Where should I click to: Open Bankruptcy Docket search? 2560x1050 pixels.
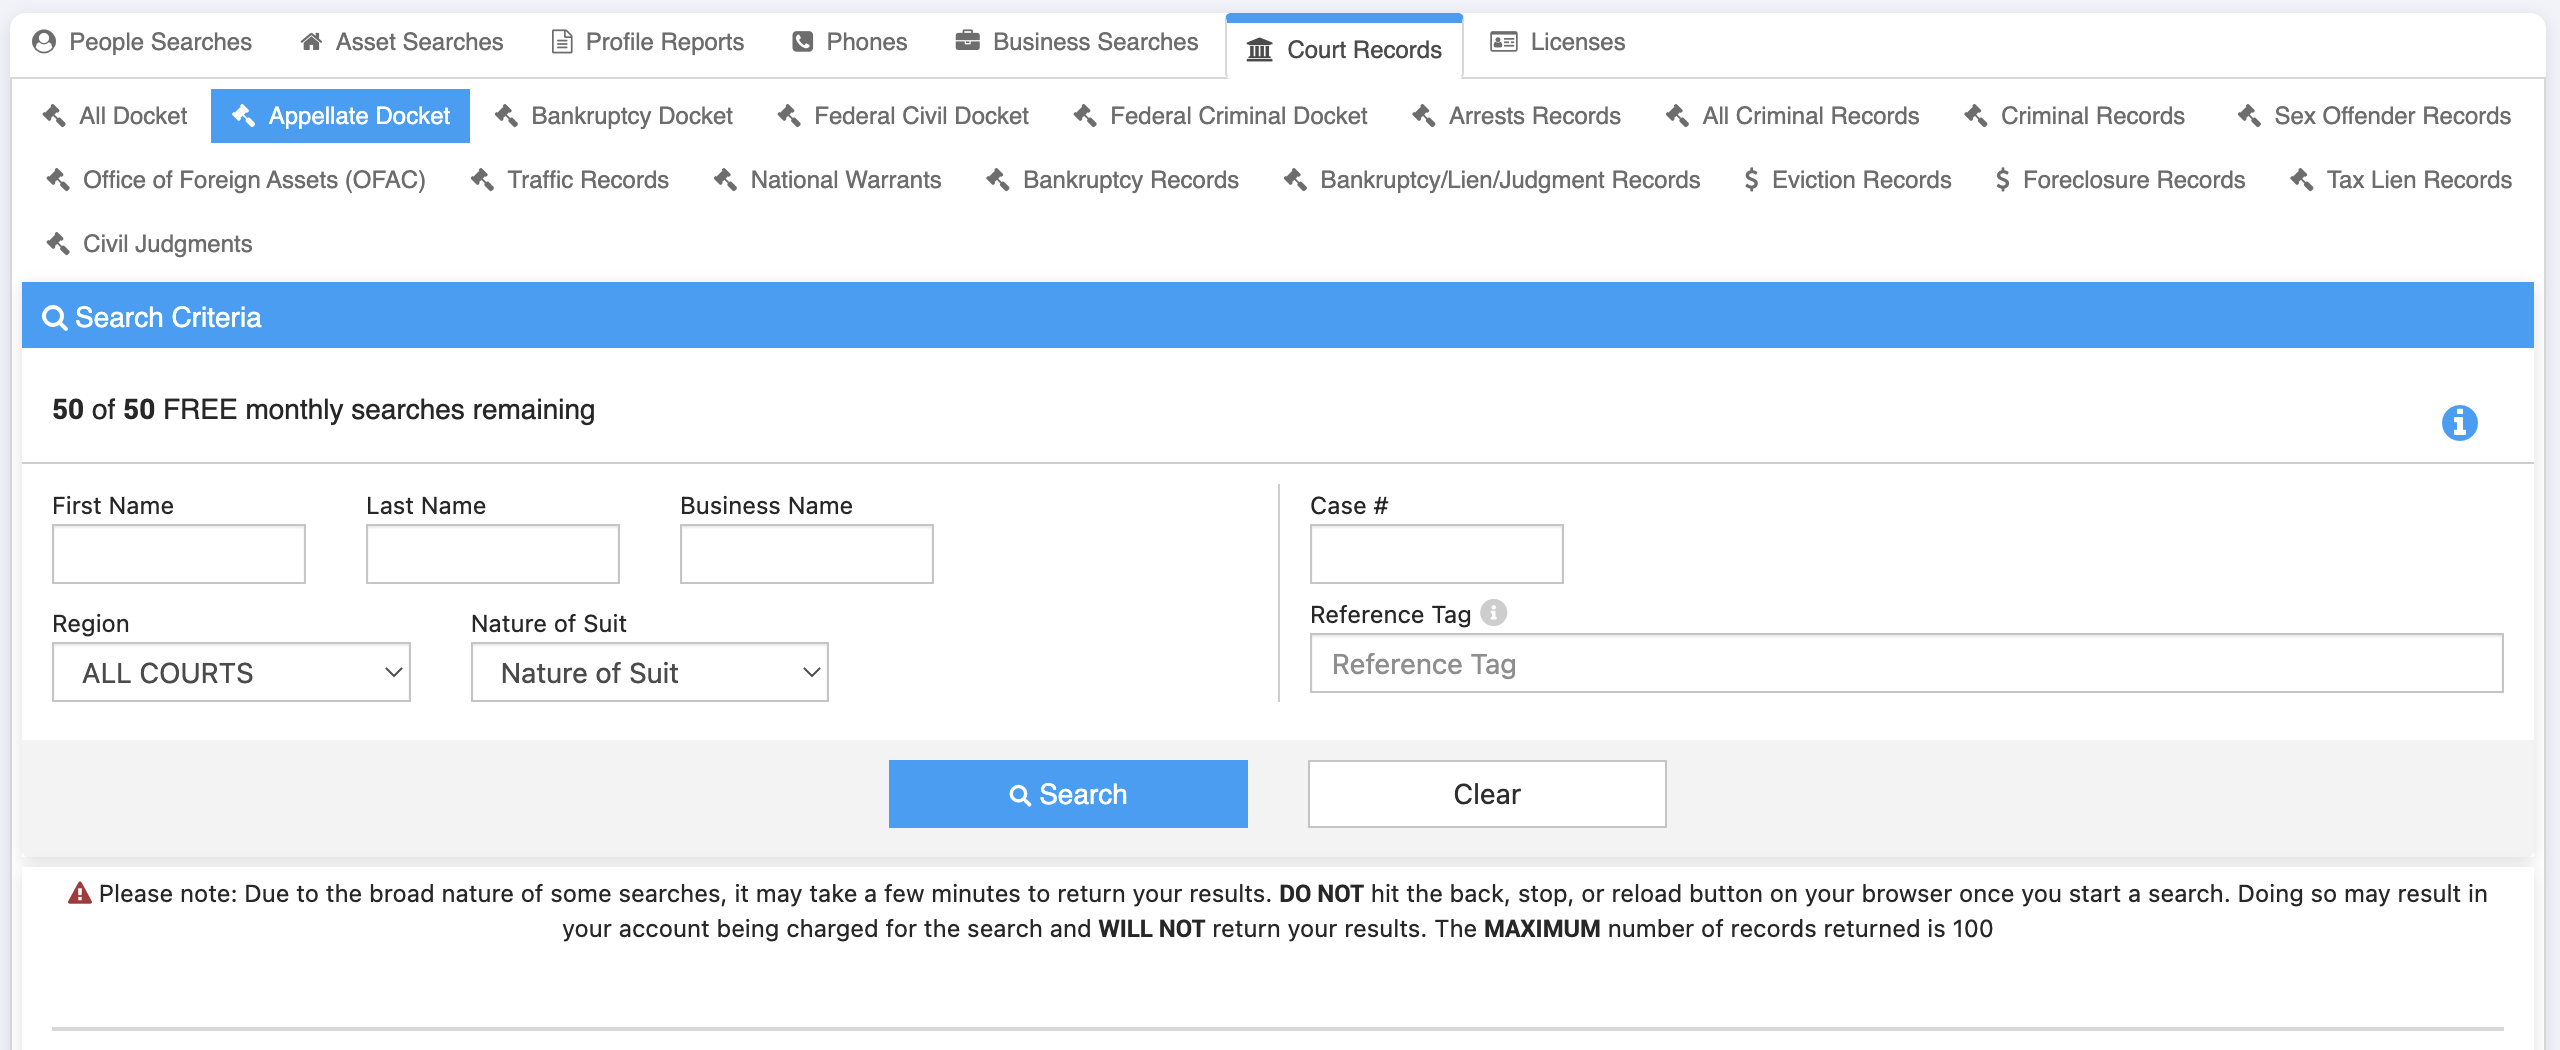(613, 116)
